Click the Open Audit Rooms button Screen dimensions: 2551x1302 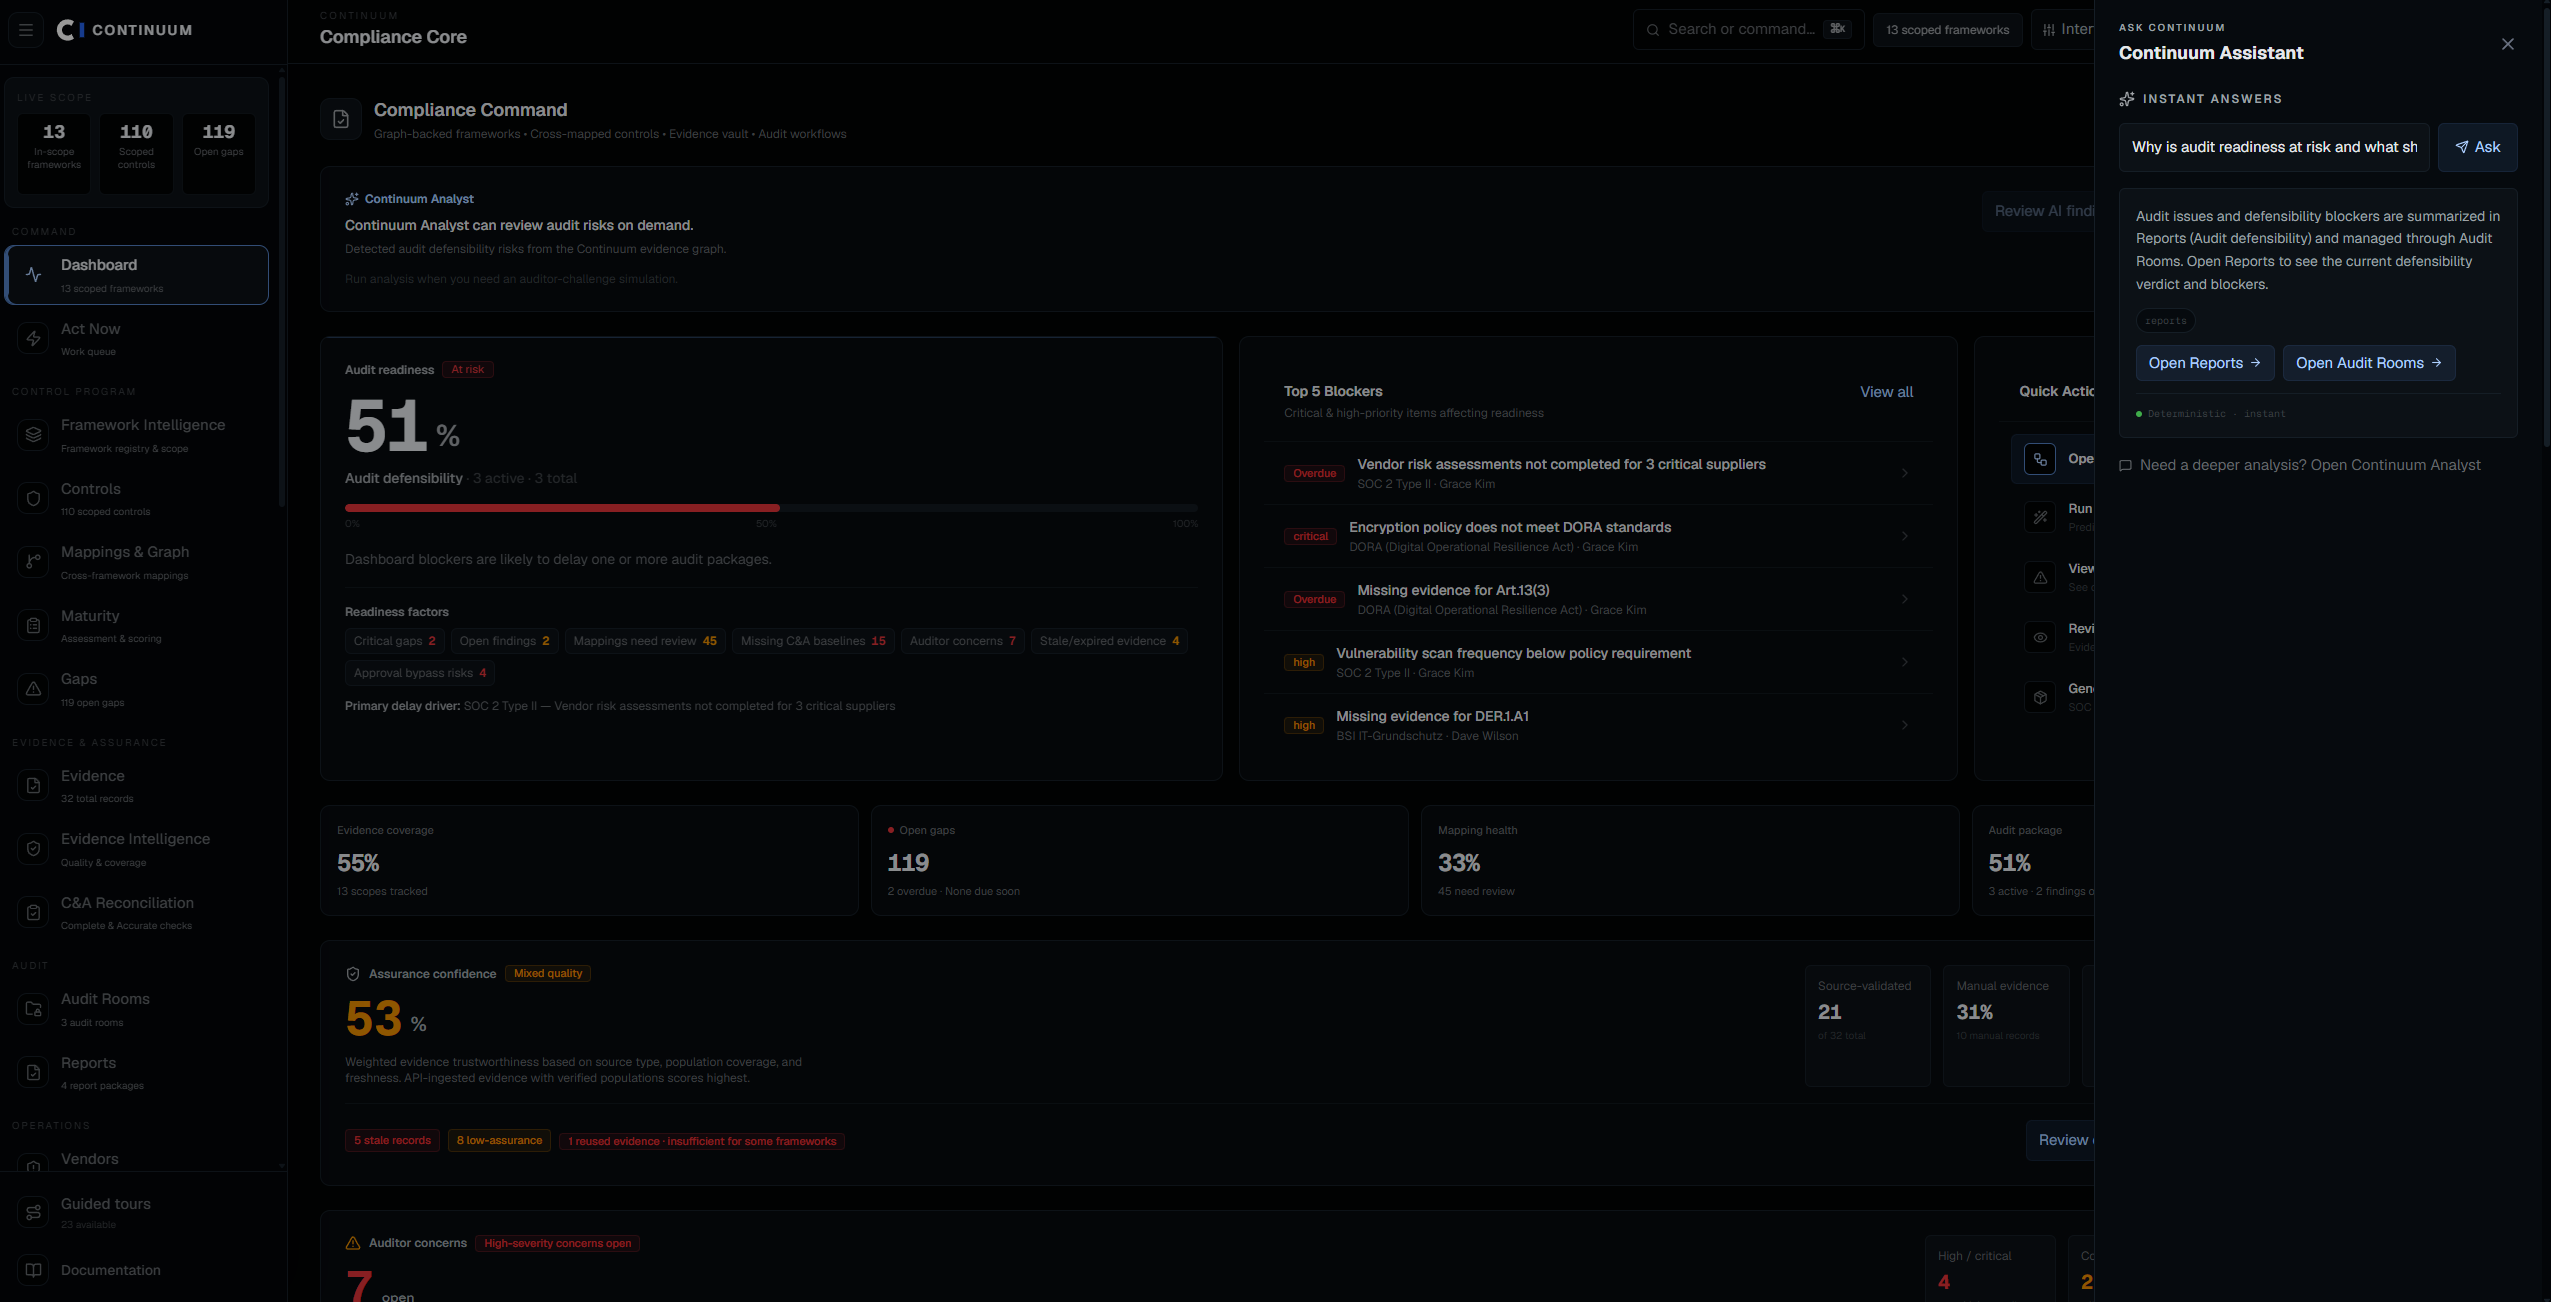[2368, 363]
